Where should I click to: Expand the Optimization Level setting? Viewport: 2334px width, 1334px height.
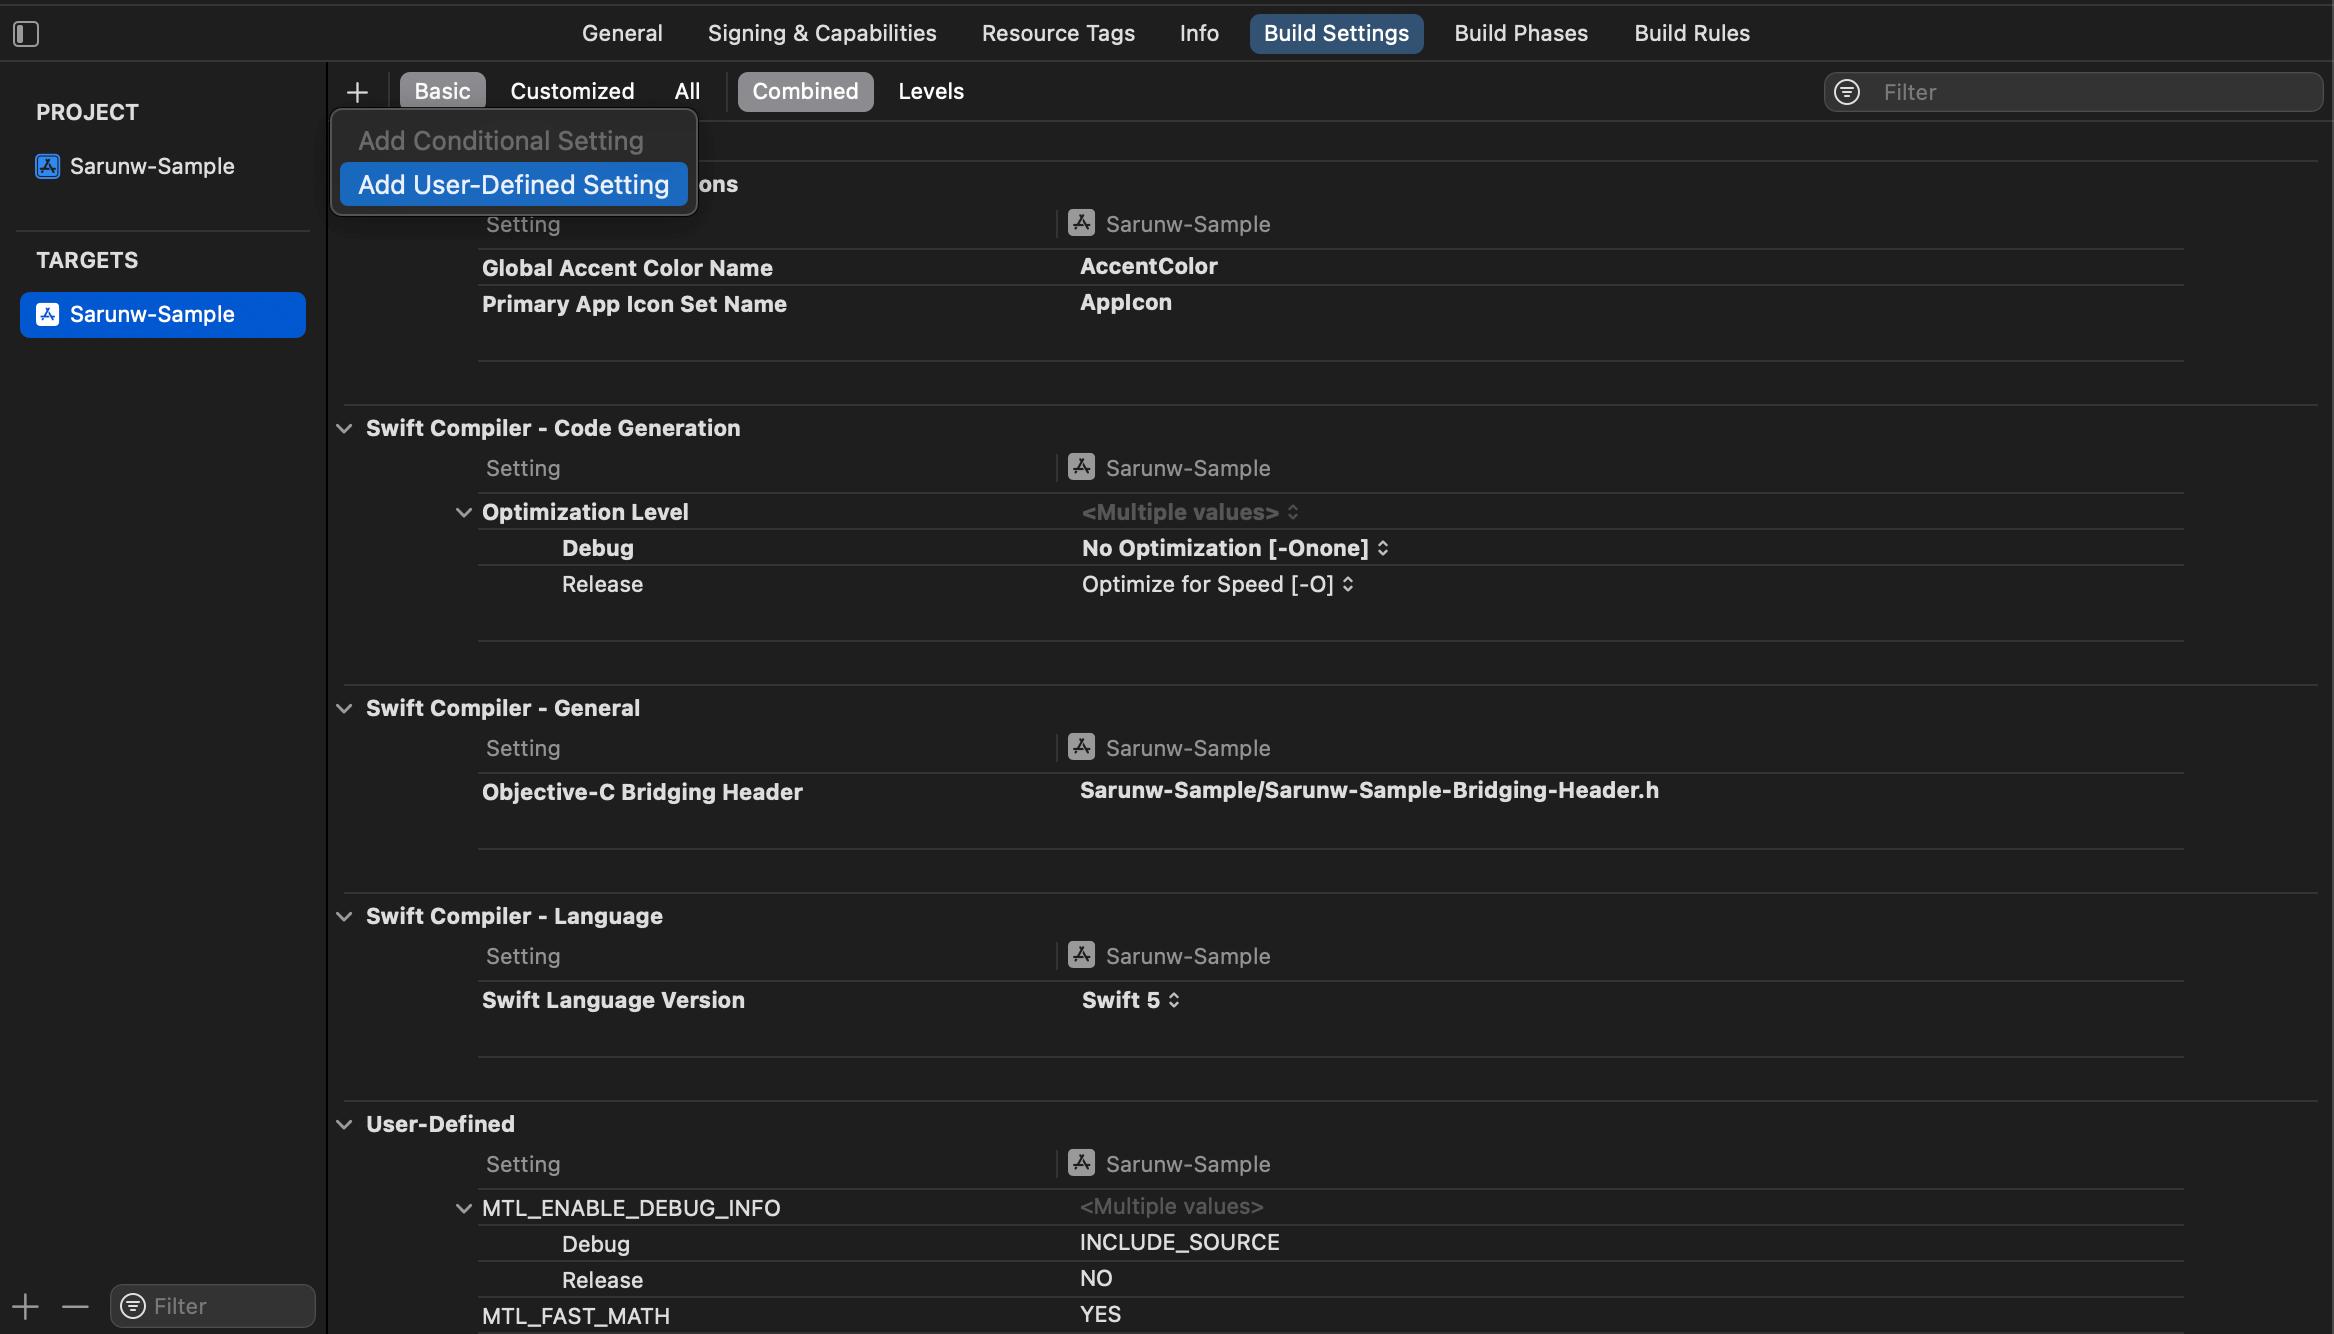tap(463, 513)
